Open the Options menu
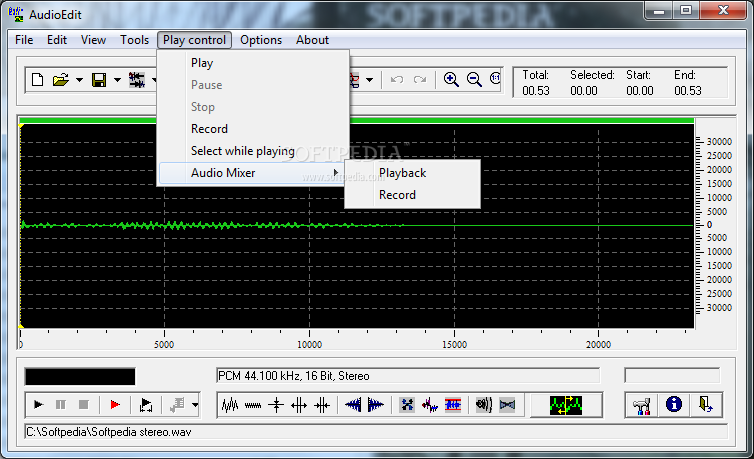Image resolution: width=754 pixels, height=459 pixels. (261, 40)
